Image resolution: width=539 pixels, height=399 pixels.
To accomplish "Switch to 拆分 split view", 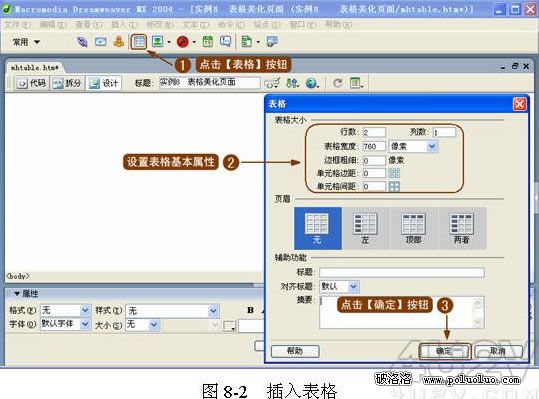I will [x=67, y=83].
